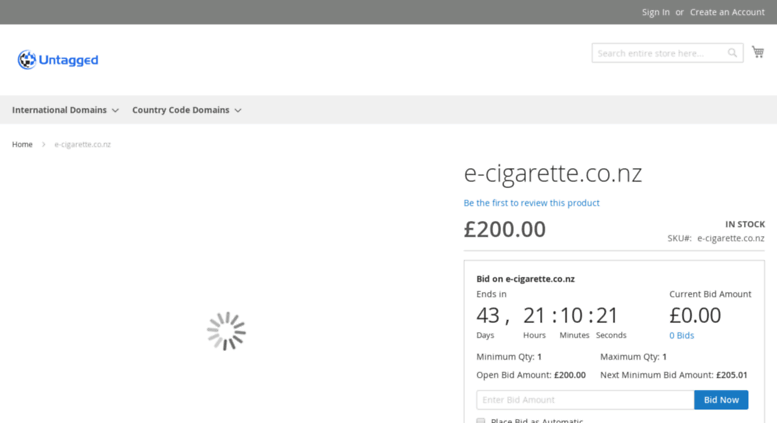Viewport: 777px width, 423px height.
Task: Click the IN STOCK status
Action: pyautogui.click(x=745, y=224)
